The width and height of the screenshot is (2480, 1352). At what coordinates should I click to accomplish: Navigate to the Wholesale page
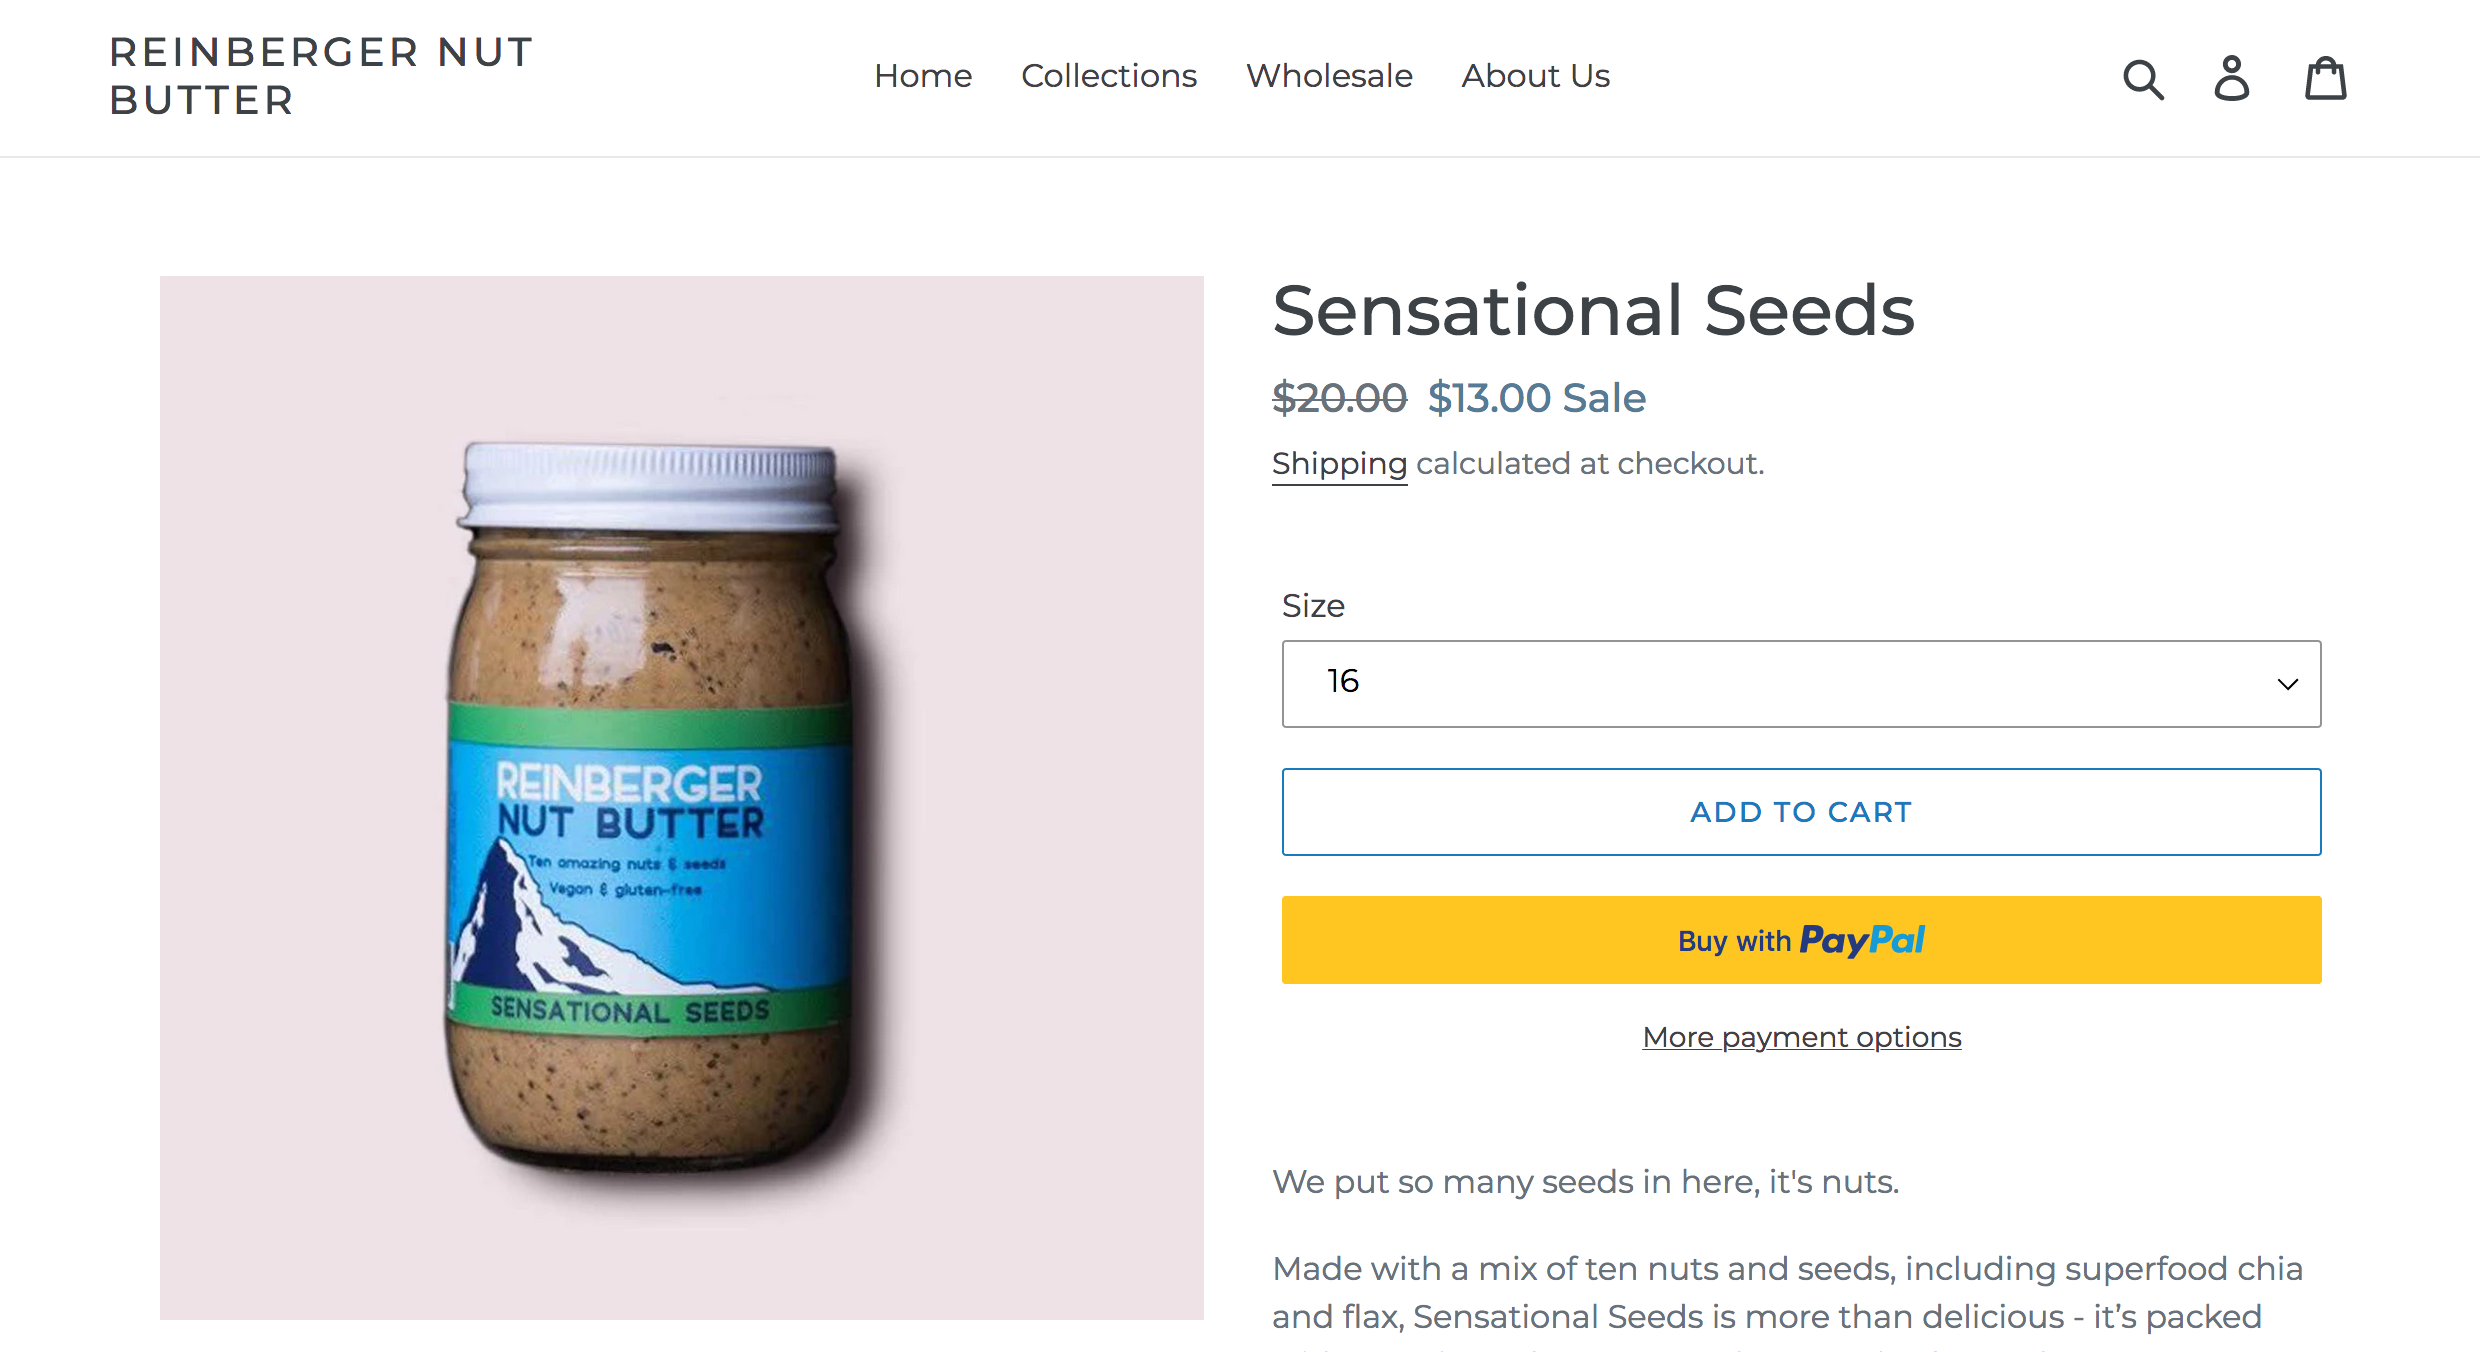(1329, 76)
